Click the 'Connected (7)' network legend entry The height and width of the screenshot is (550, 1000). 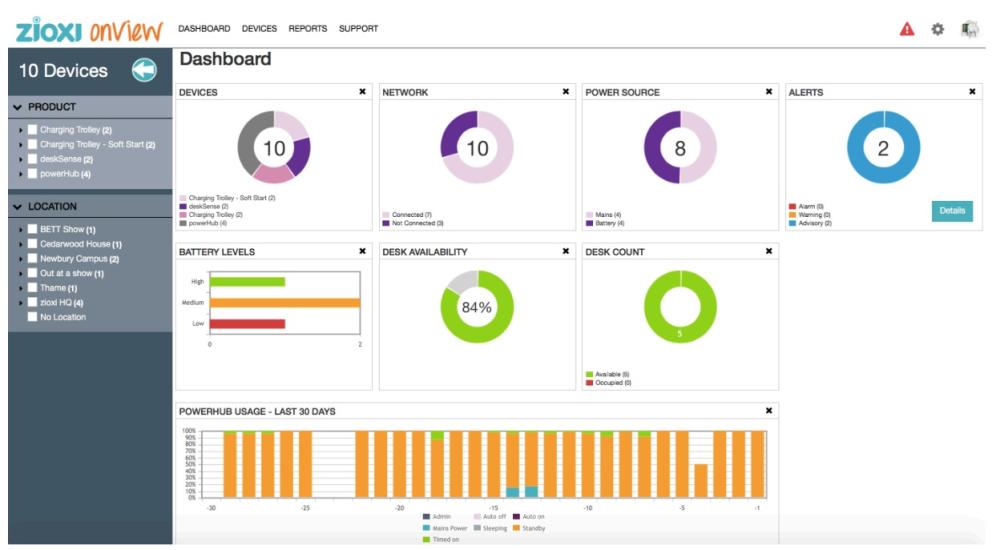[408, 215]
